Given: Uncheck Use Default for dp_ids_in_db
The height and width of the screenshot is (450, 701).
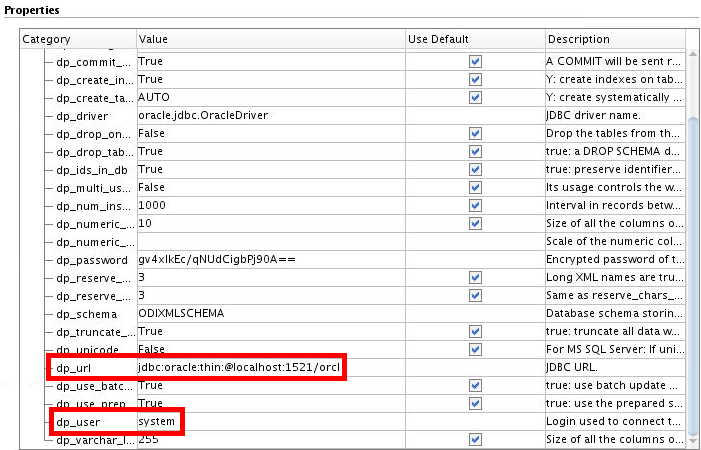Looking at the screenshot, I should point(475,170).
